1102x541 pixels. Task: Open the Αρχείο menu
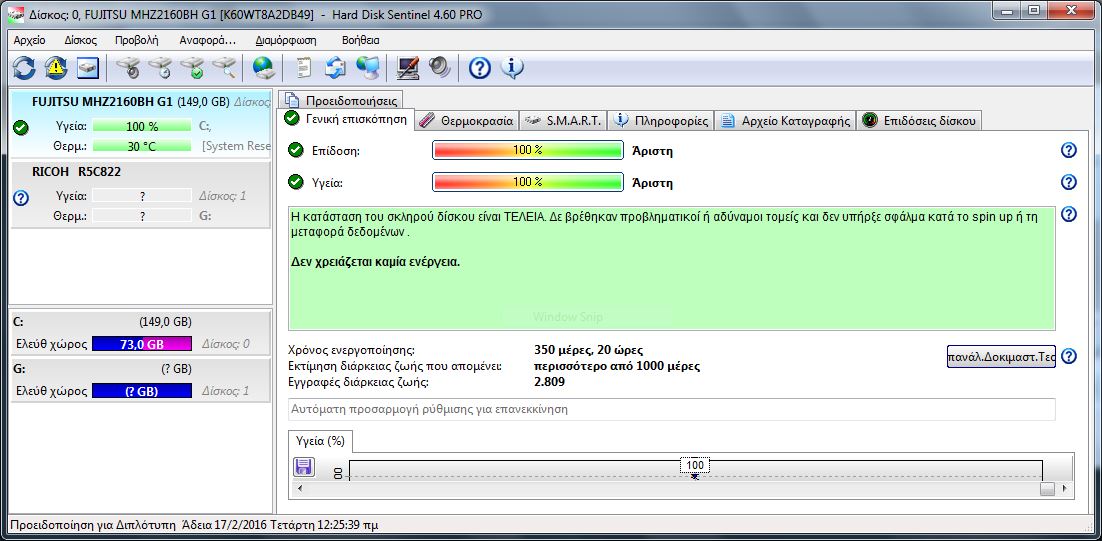pyautogui.click(x=30, y=40)
